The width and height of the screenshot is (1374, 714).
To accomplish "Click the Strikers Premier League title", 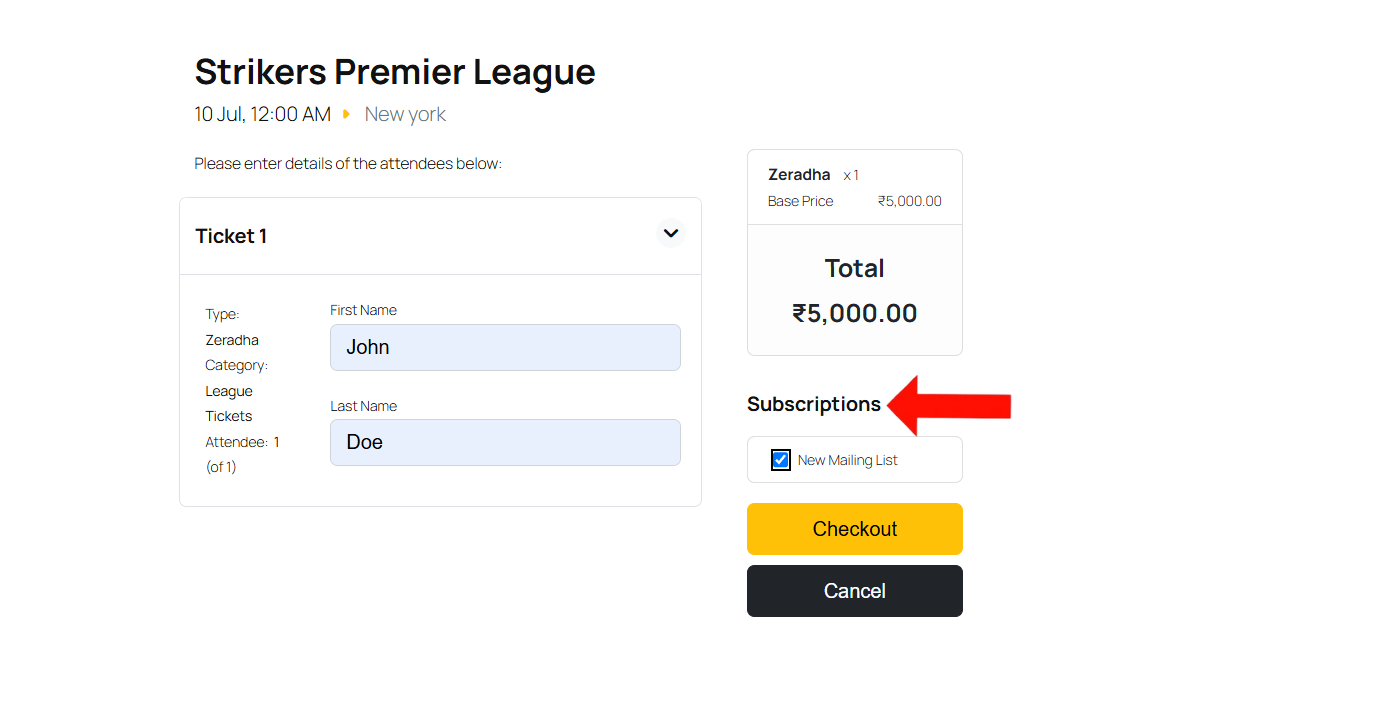I will point(395,72).
